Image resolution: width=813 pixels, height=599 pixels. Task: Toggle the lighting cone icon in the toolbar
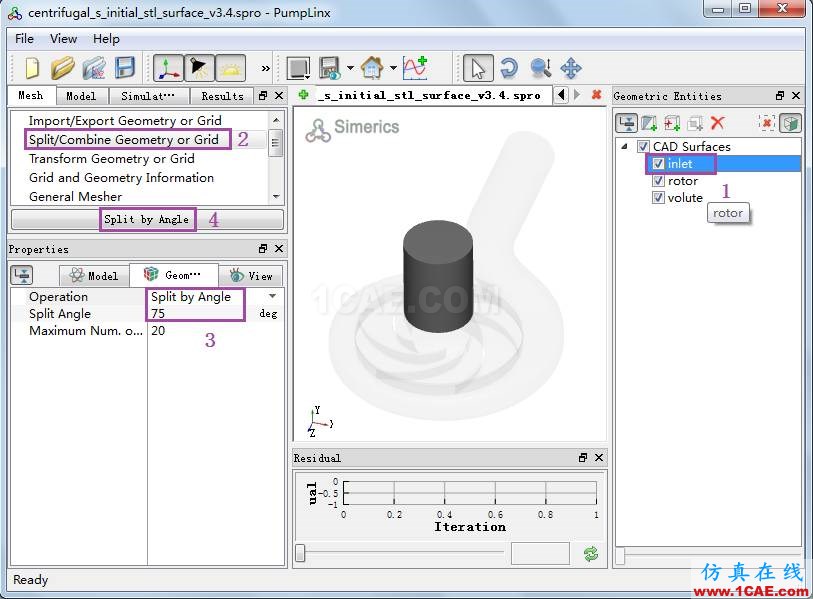(x=199, y=68)
